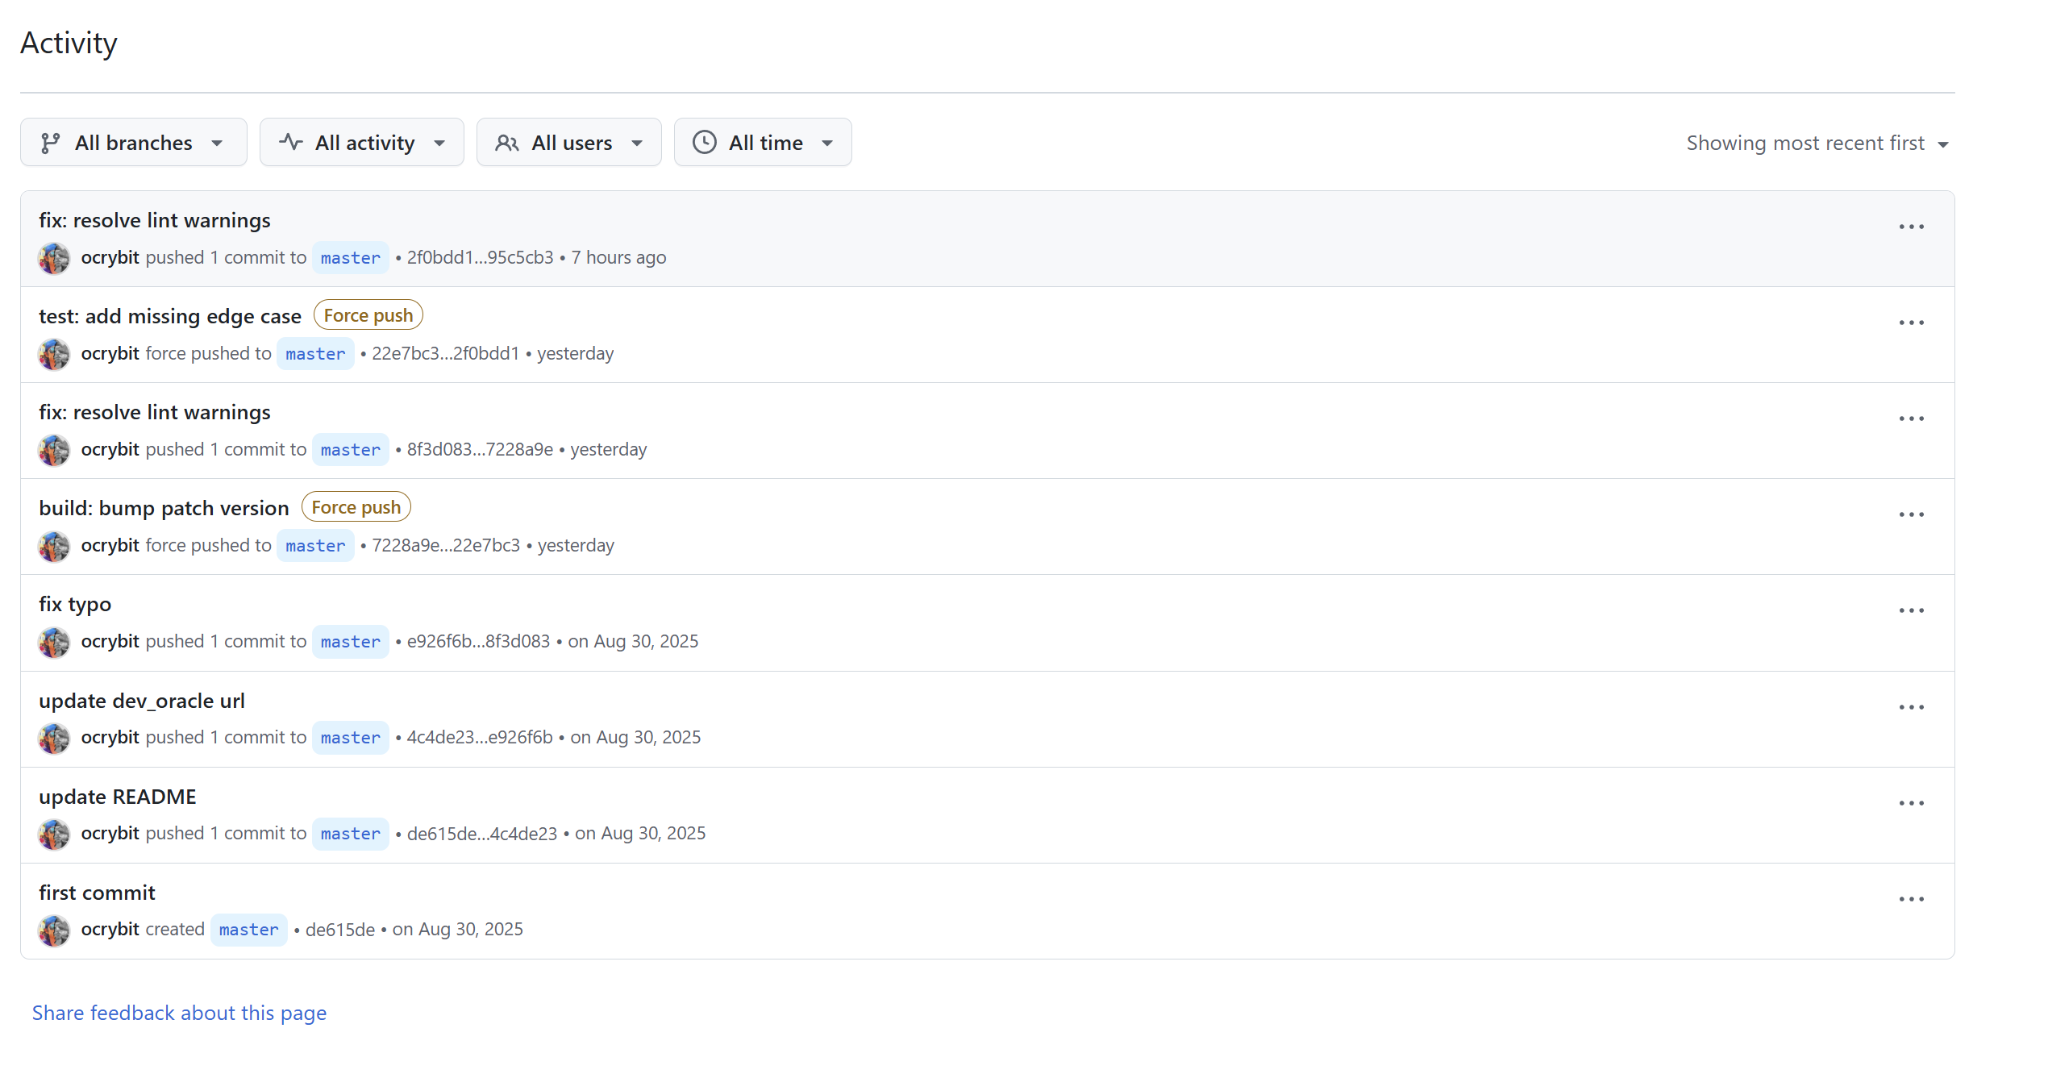Open the first commit title
The image size is (2048, 1086).
pyautogui.click(x=97, y=893)
